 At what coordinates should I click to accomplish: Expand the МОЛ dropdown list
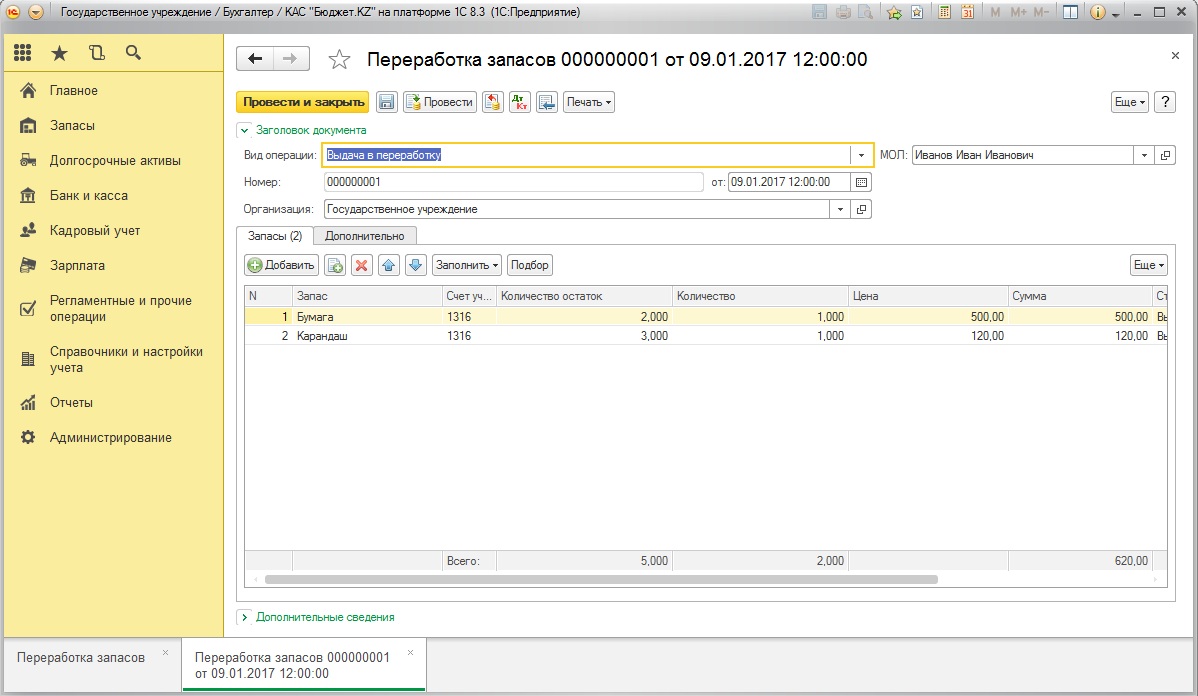[1144, 155]
